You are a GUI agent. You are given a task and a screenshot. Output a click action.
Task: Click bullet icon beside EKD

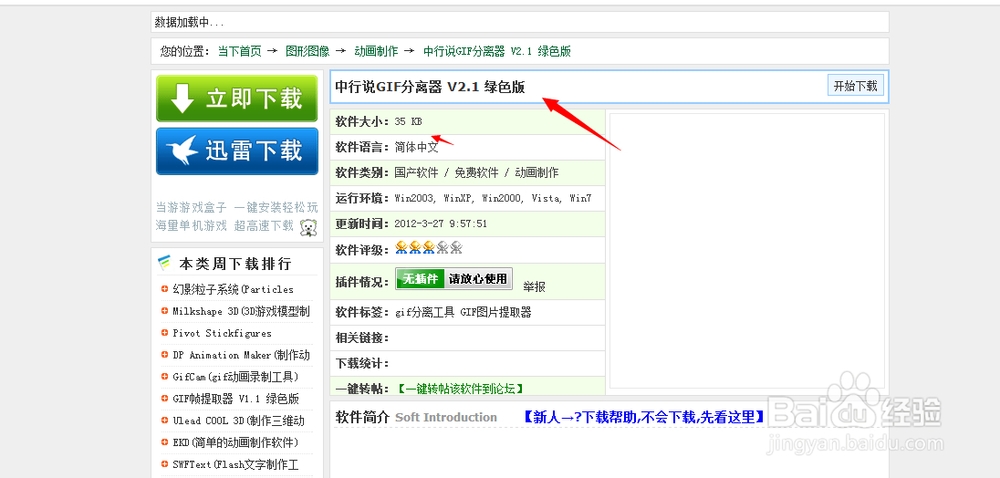(x=165, y=442)
